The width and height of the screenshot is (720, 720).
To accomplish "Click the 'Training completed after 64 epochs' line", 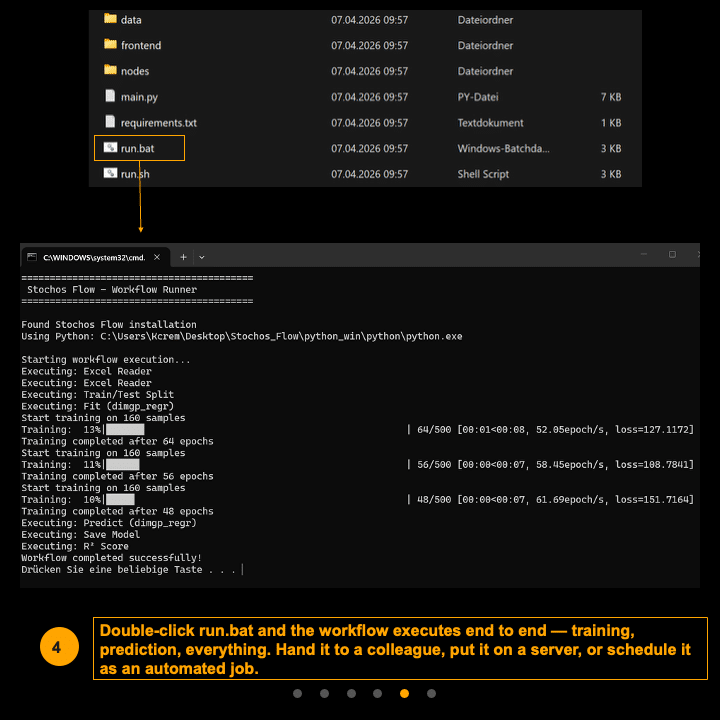I will point(117,441).
